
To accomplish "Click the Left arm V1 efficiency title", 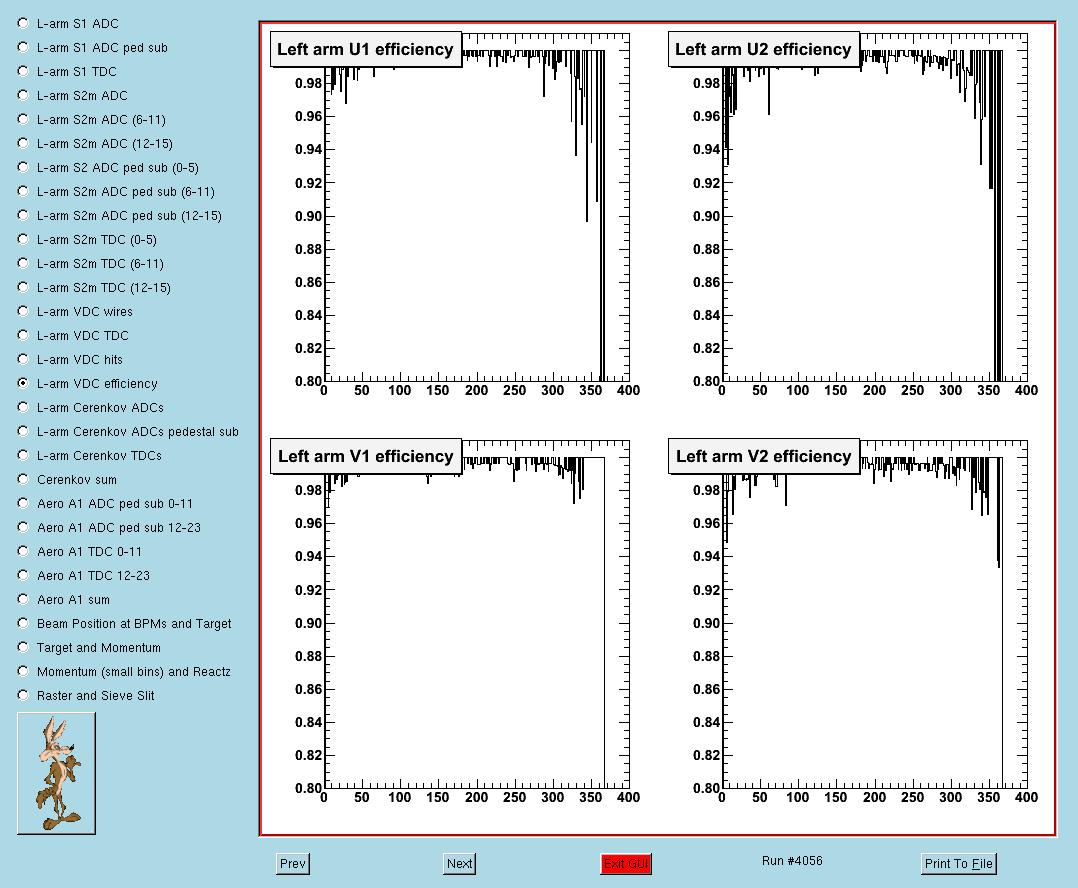I will (366, 456).
